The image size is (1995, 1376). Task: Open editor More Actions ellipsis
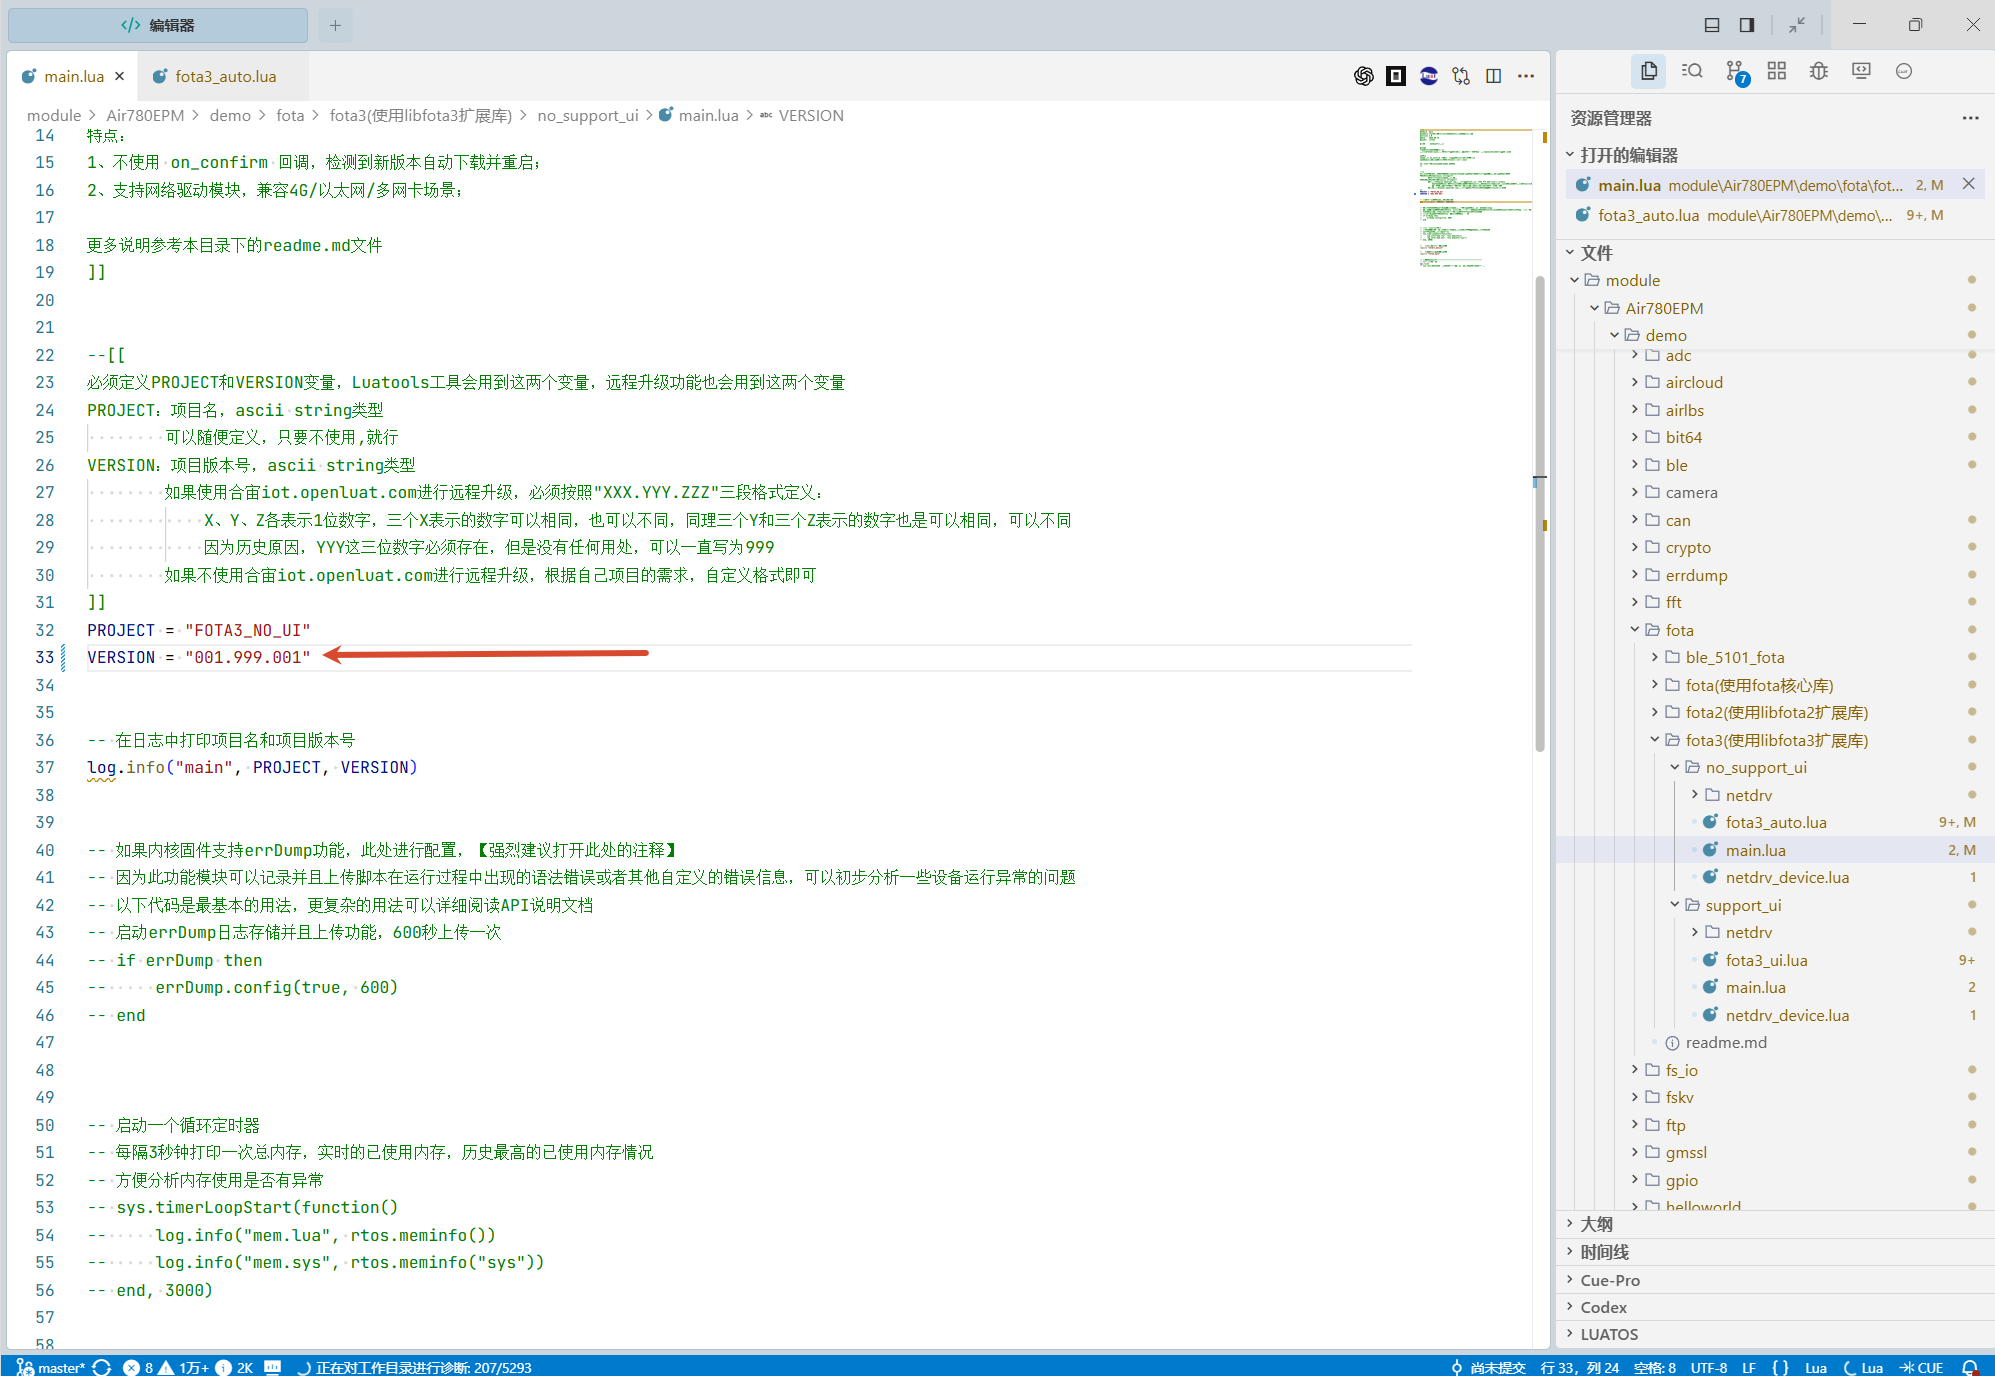point(1526,76)
